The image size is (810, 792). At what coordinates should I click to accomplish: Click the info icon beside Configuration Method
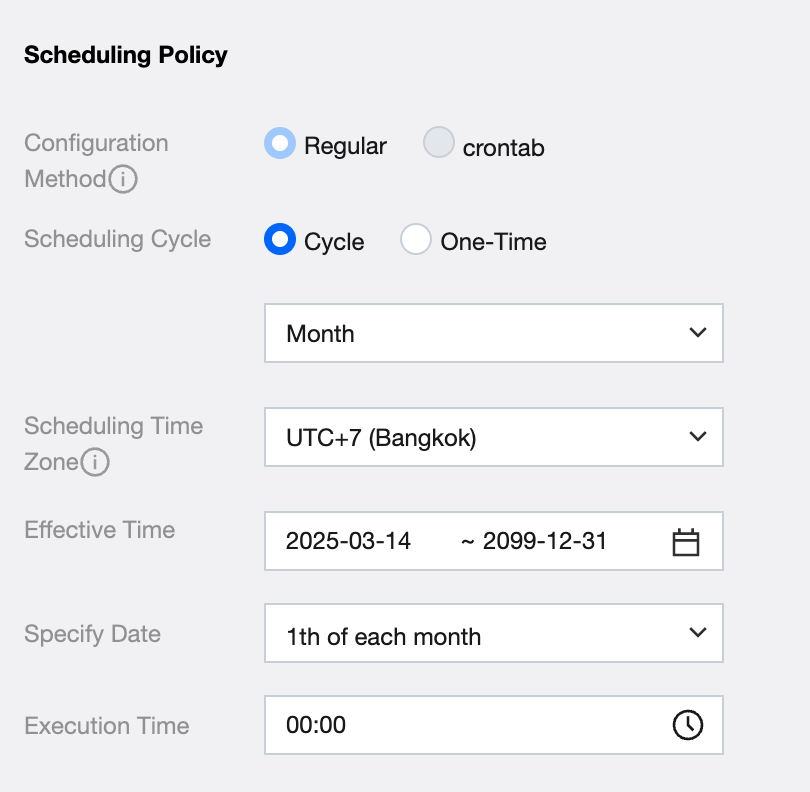(x=123, y=180)
